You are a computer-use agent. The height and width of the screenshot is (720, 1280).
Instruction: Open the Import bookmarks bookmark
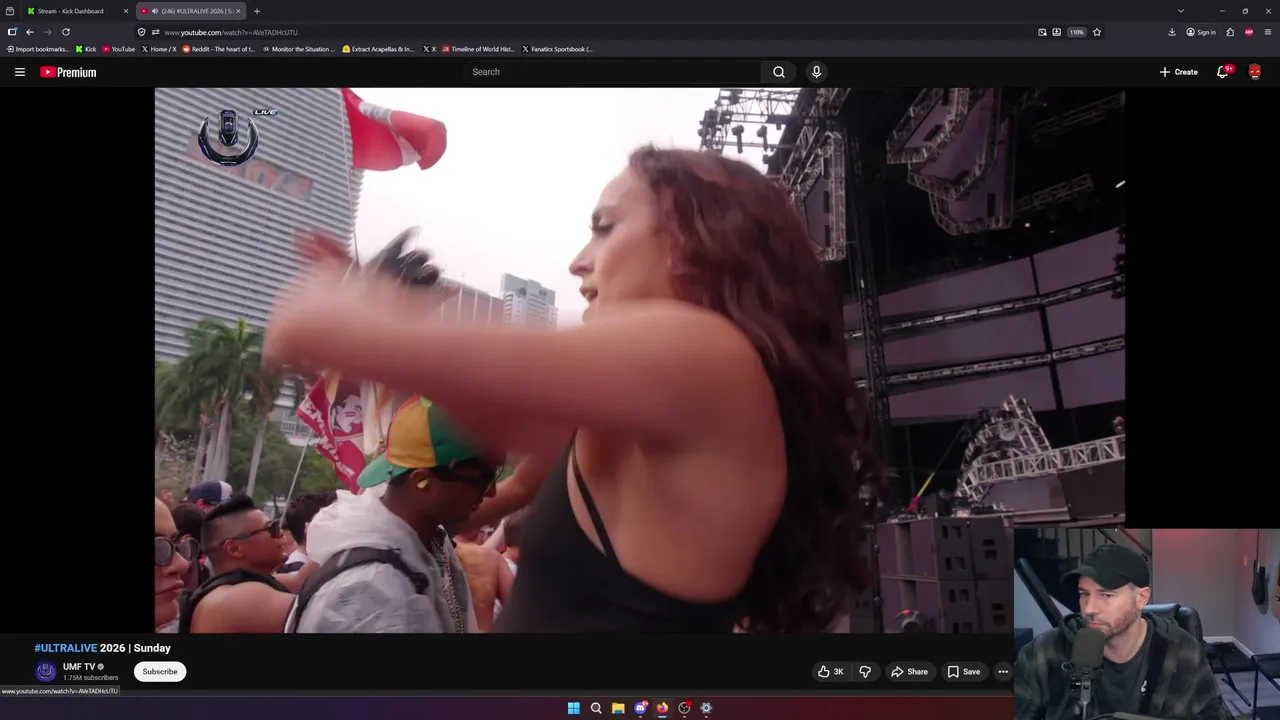pos(38,49)
